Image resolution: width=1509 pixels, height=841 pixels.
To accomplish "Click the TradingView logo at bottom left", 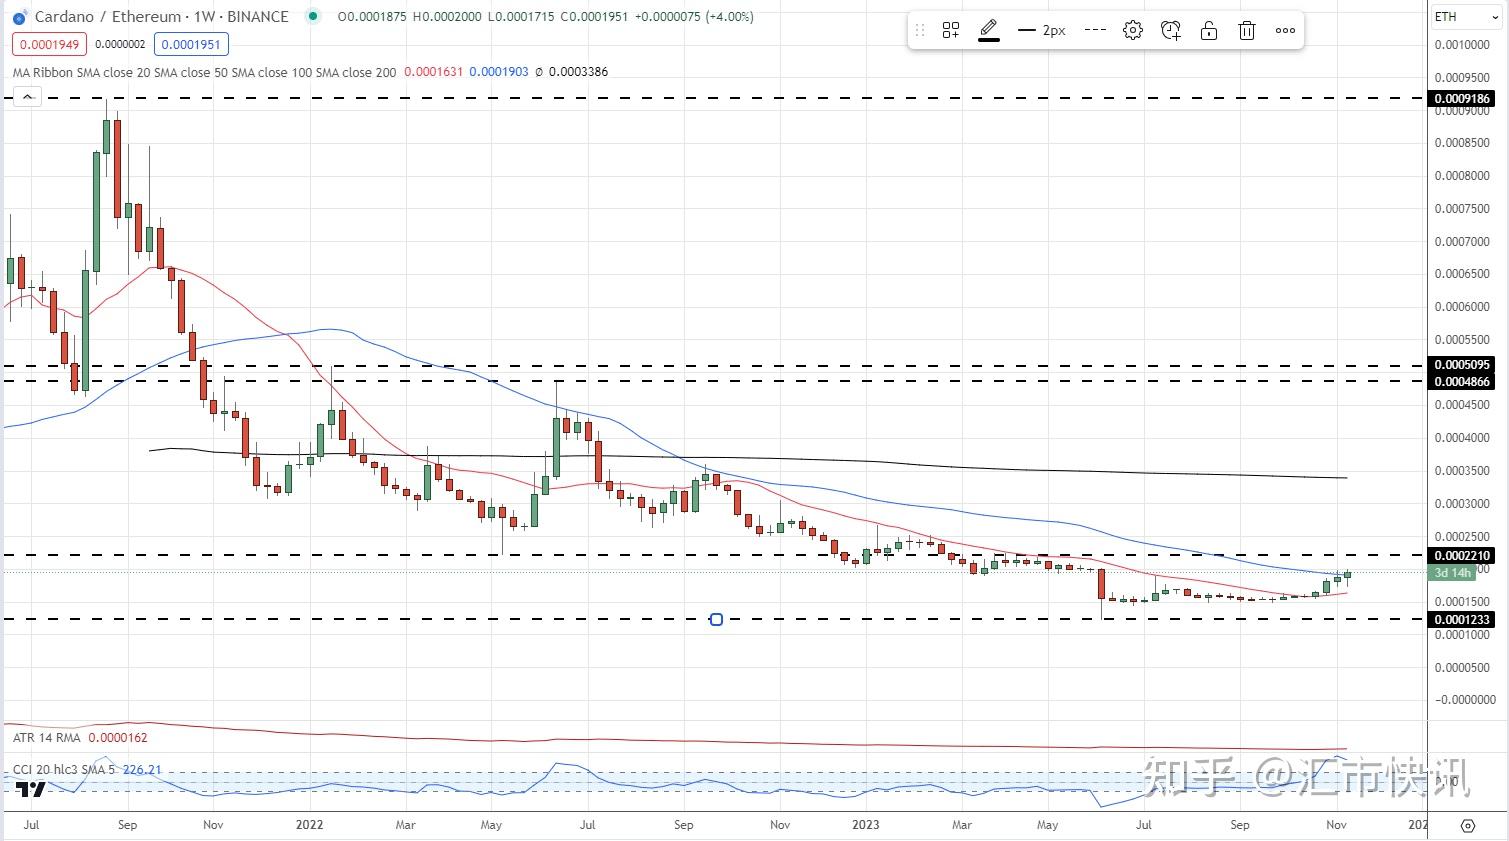I will point(30,790).
